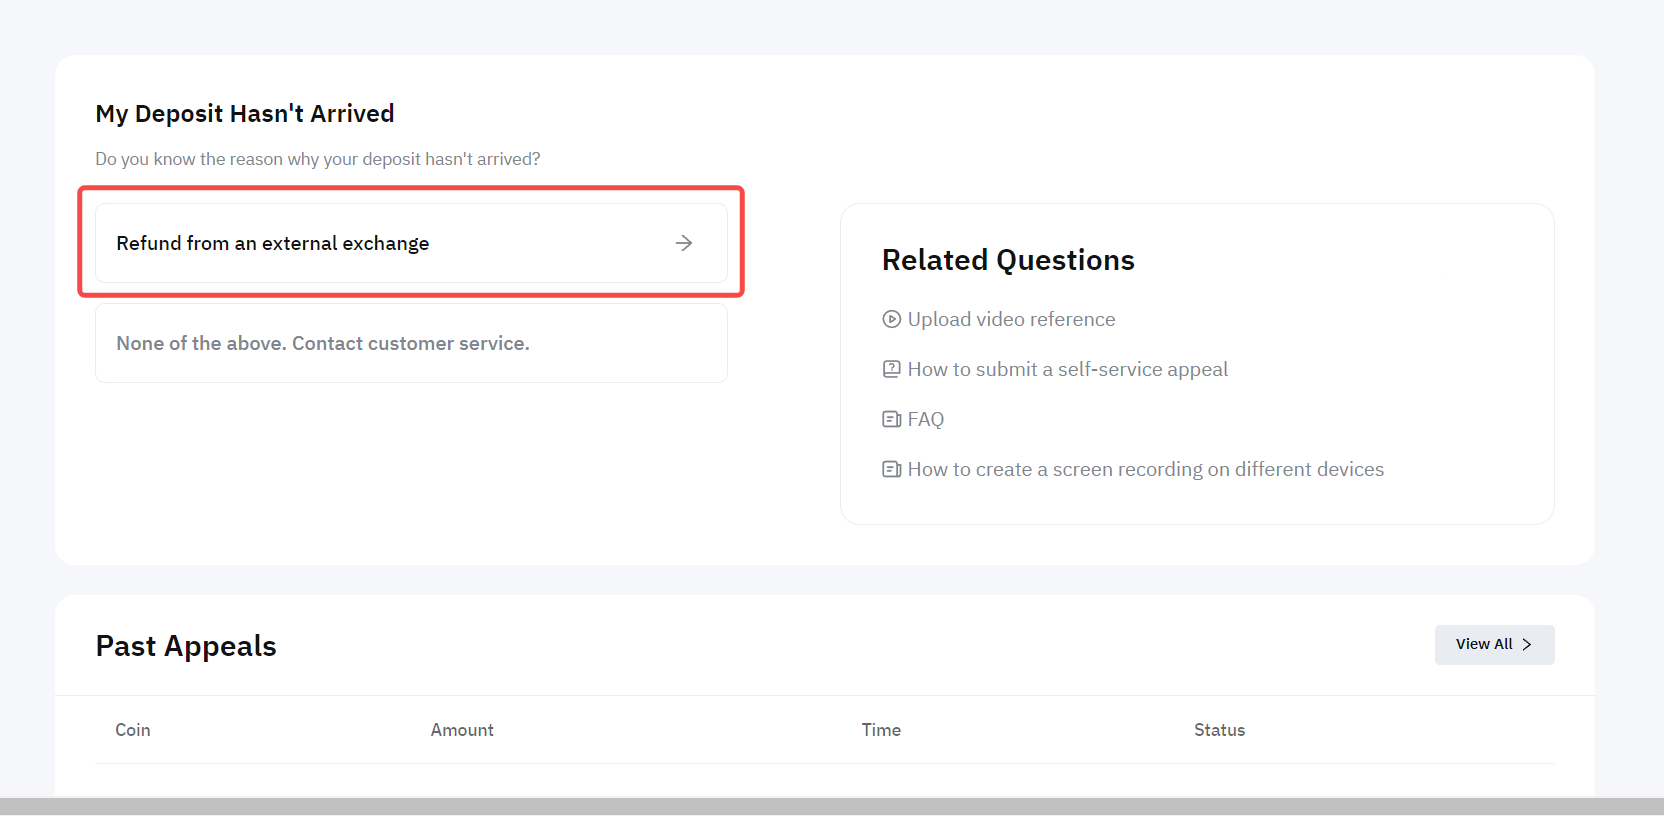
Task: Click the document icon next to FAQ
Action: point(891,419)
